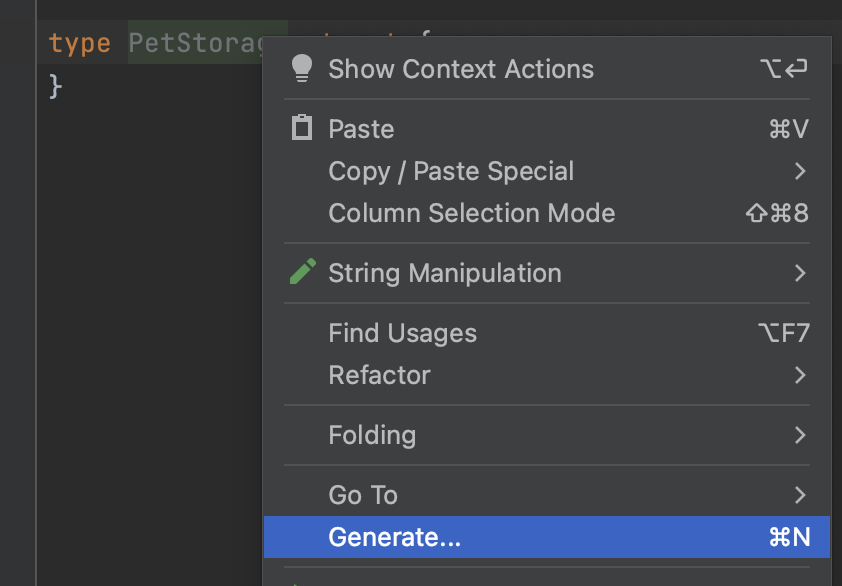Viewport: 842px width, 586px height.
Task: Select the Paste menu entry
Action: (x=361, y=129)
